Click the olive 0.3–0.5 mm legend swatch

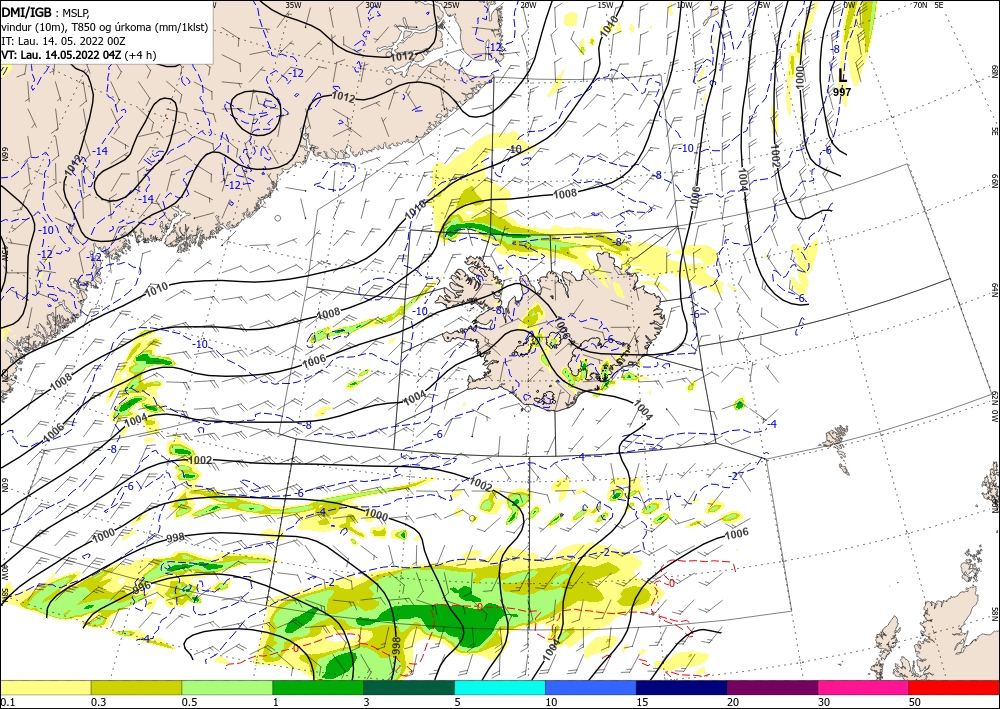tap(136, 687)
